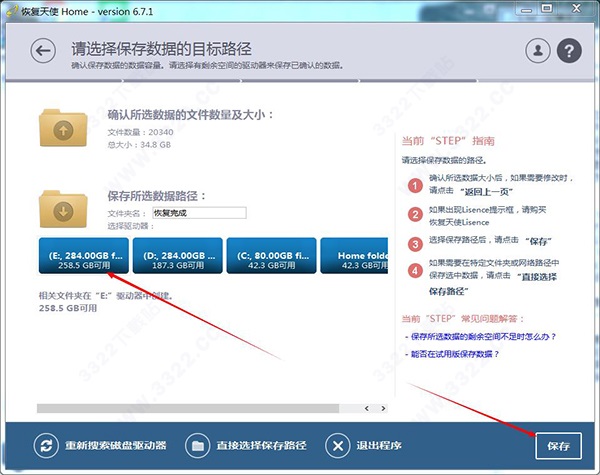The image size is (600, 475).
Task: Click the 重新搜索磁盘驱动器 label
Action: click(116, 446)
